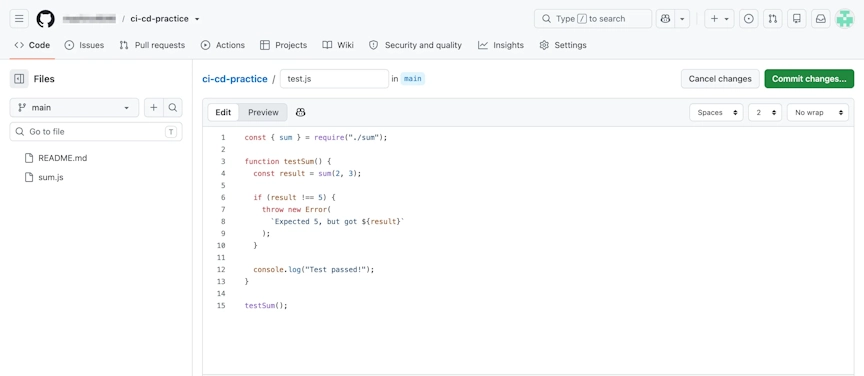The image size is (864, 376).
Task: Click the Go to file input
Action: pyautogui.click(x=96, y=132)
